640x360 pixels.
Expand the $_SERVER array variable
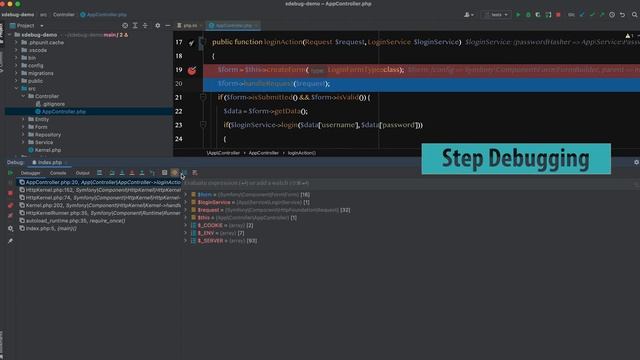(186, 241)
